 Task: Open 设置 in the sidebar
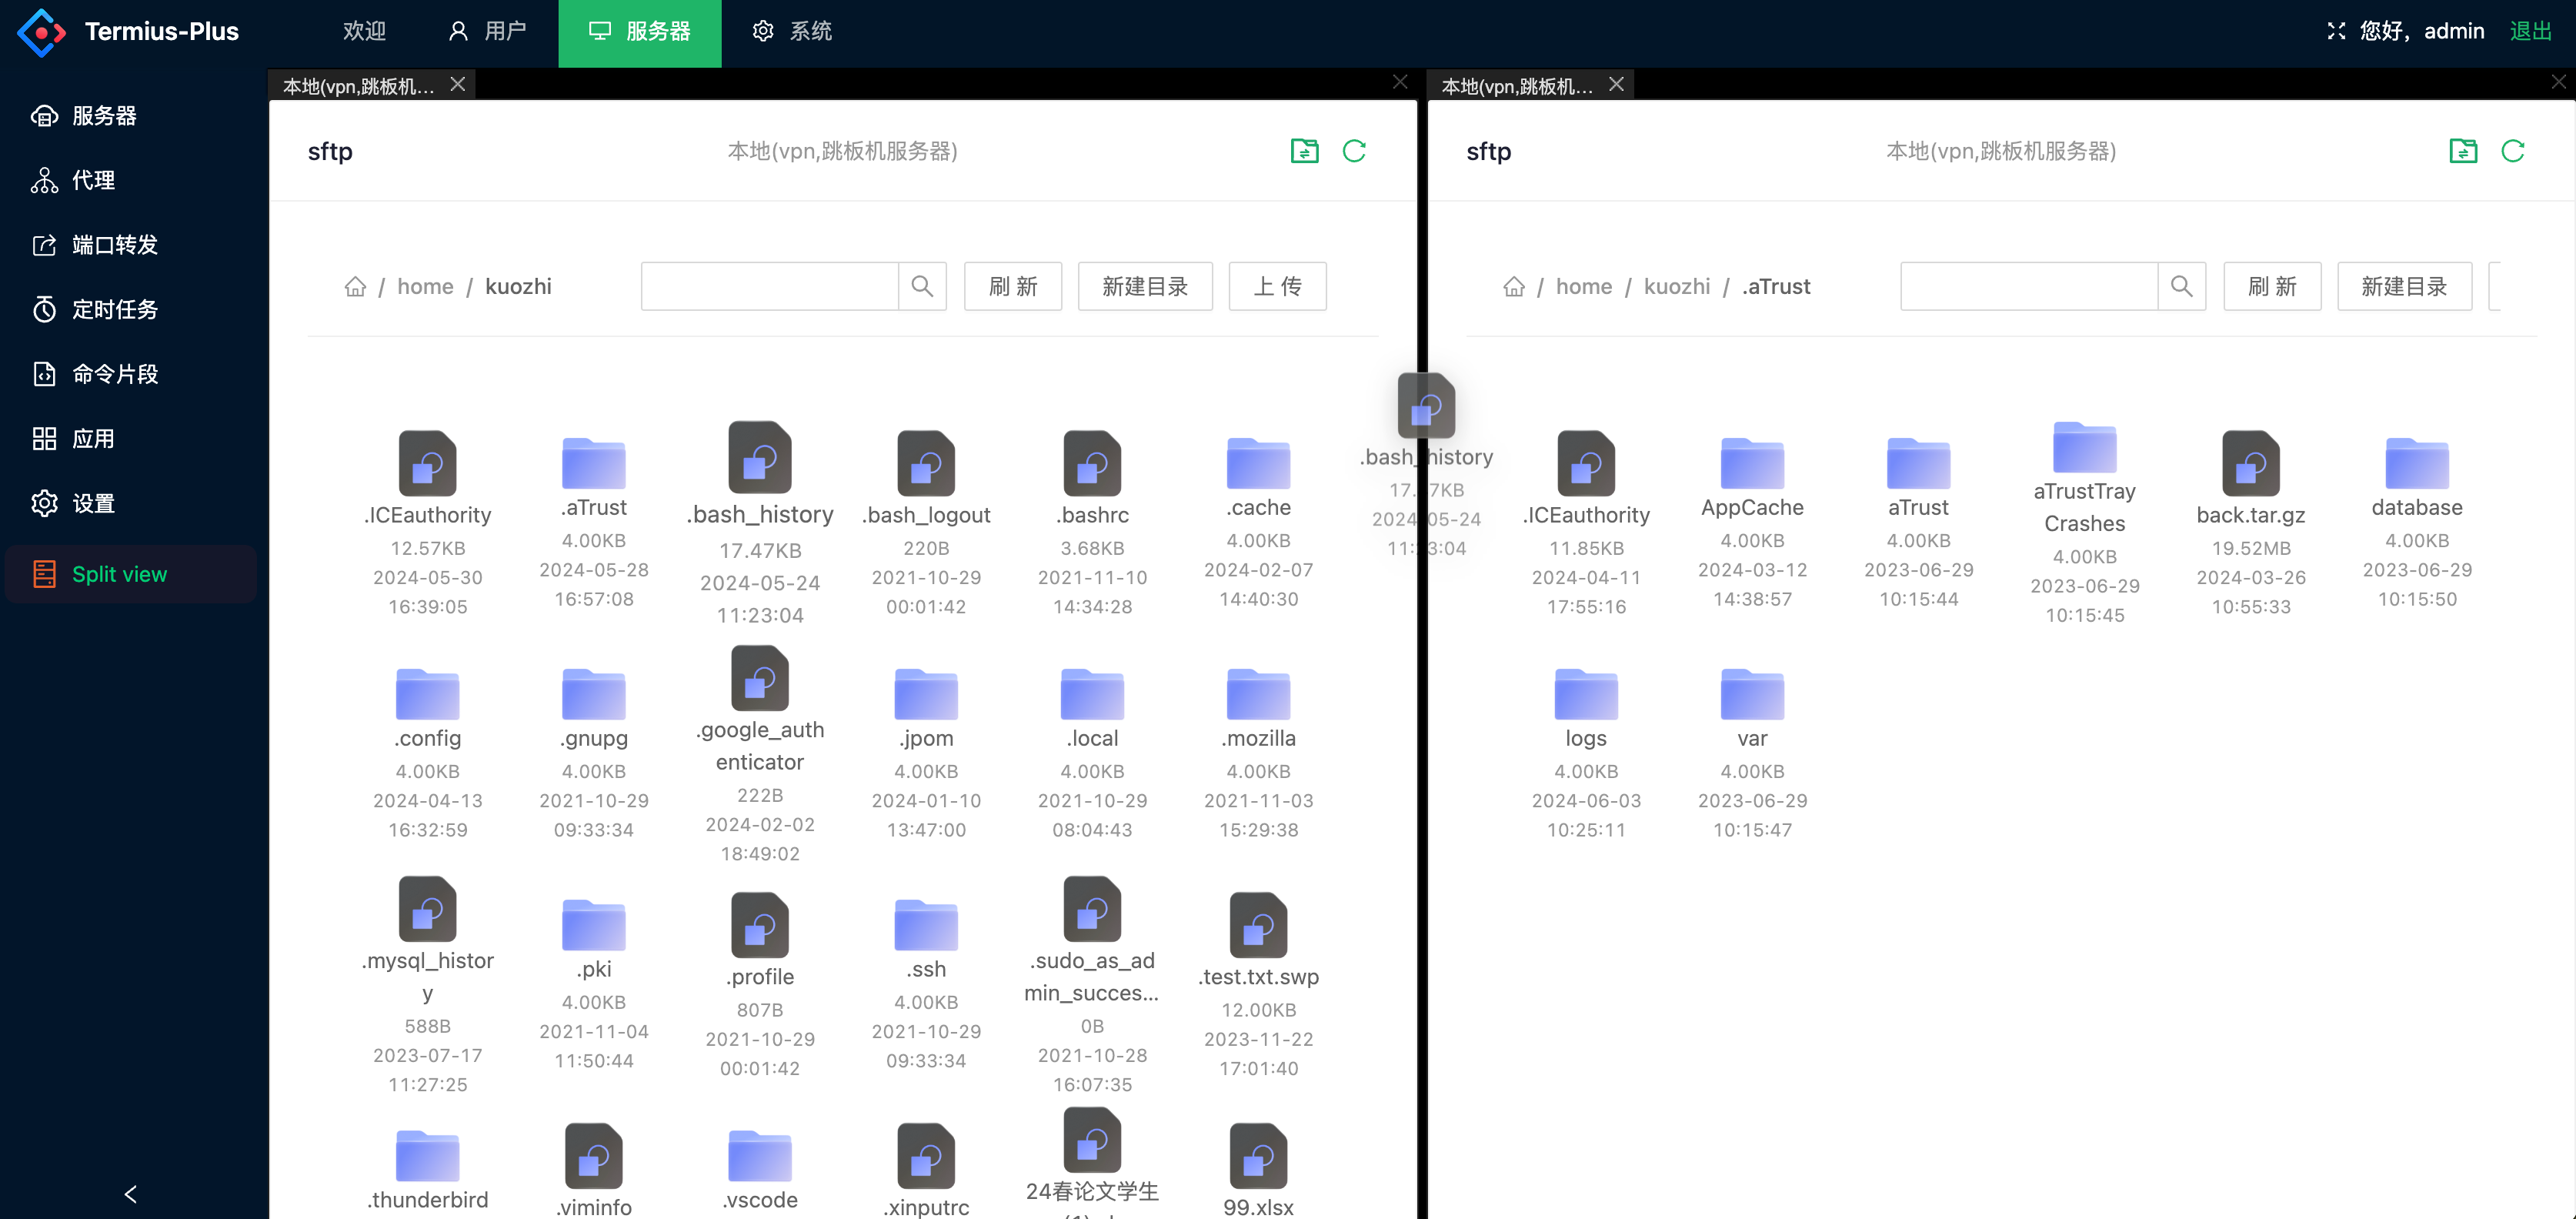73,503
